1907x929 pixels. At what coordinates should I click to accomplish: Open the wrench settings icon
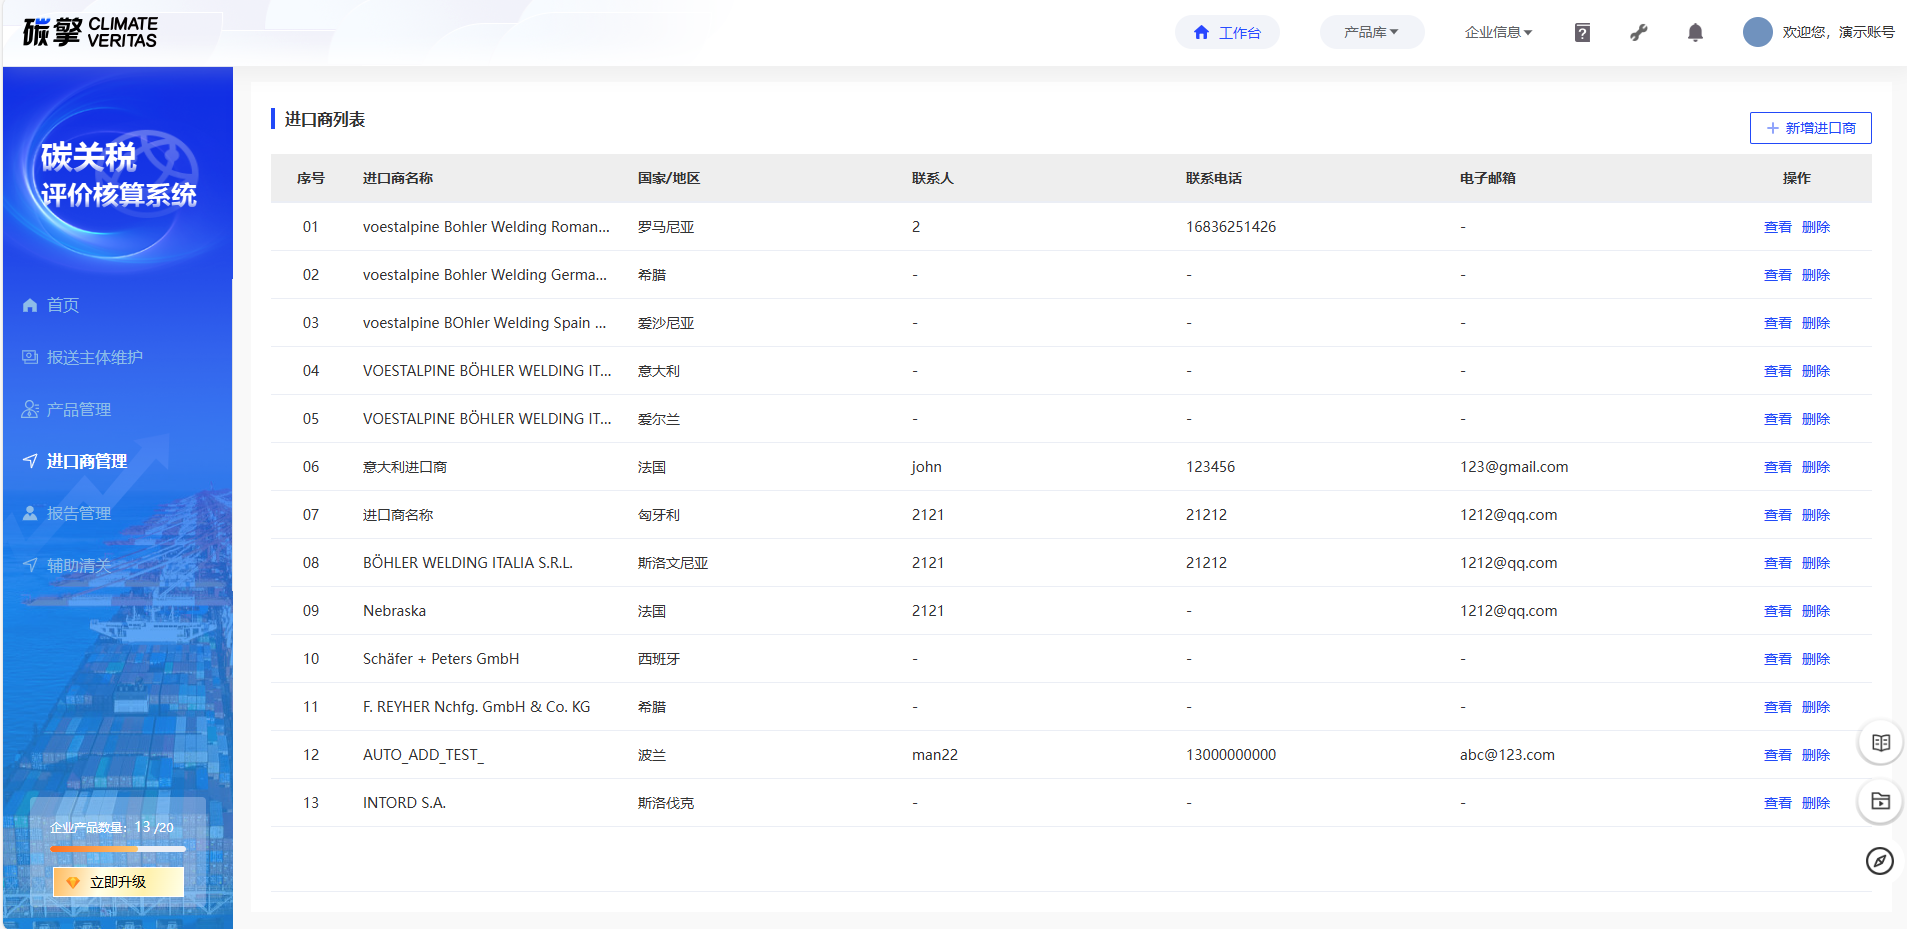click(1638, 33)
